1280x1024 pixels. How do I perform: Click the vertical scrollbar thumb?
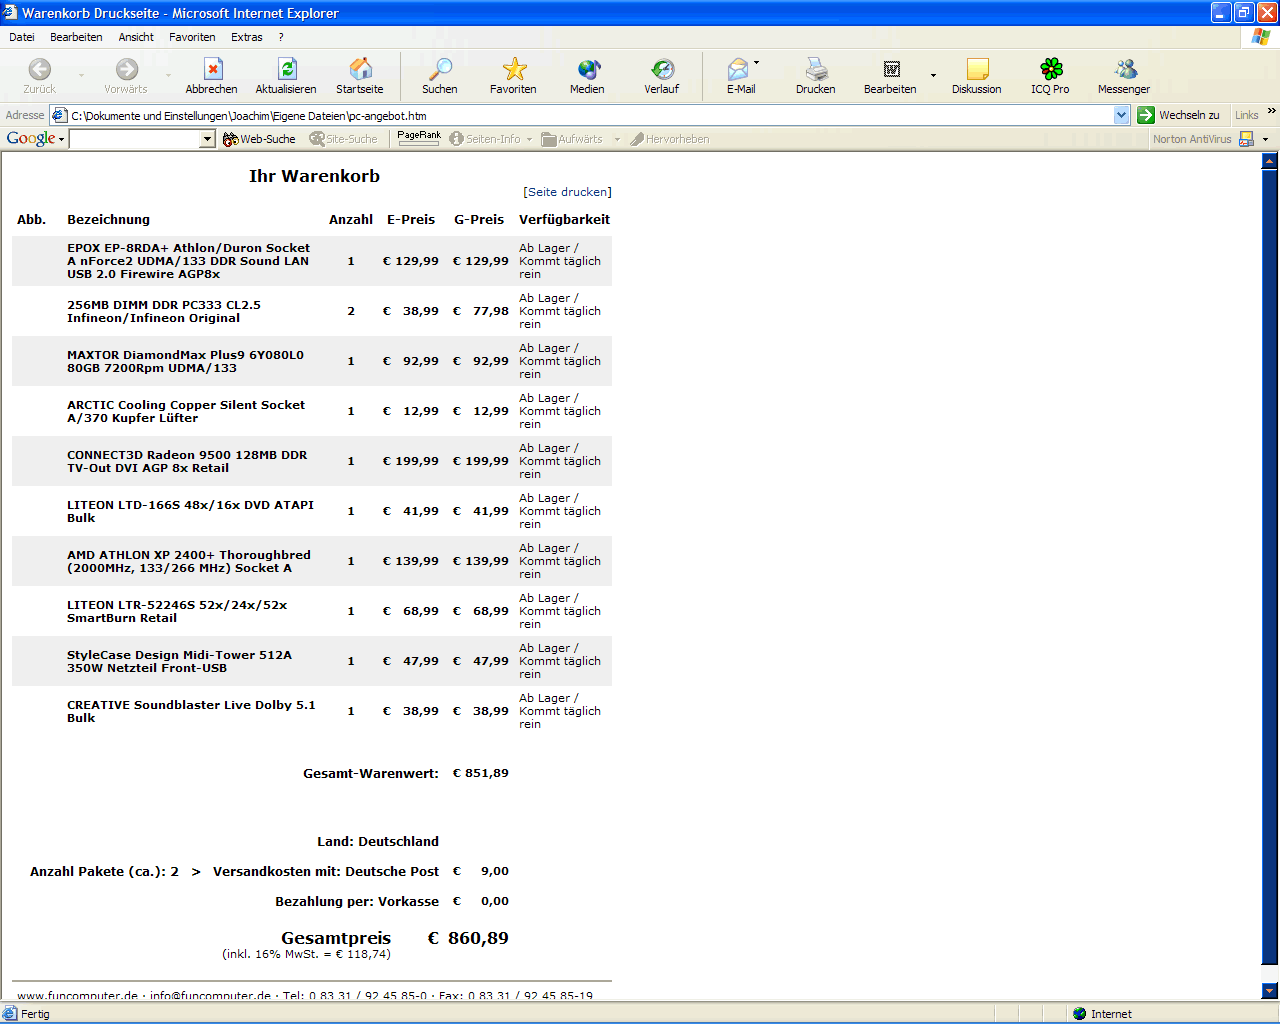[1270, 565]
